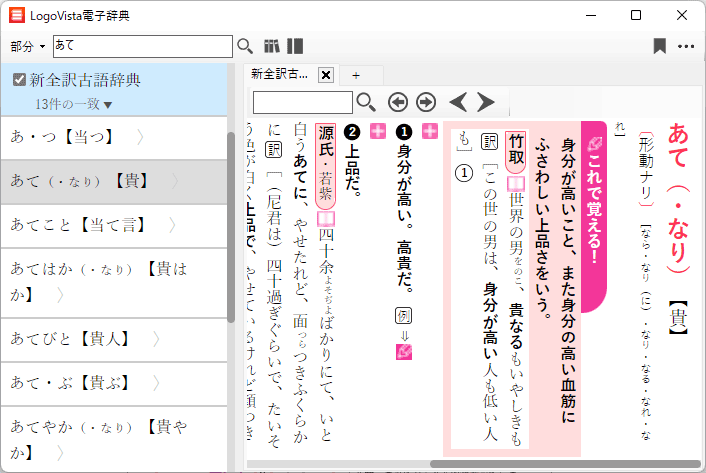This screenshot has height=473, width=706.
Task: Click the 訳 icon in 源氏 passage
Action: click(274, 149)
